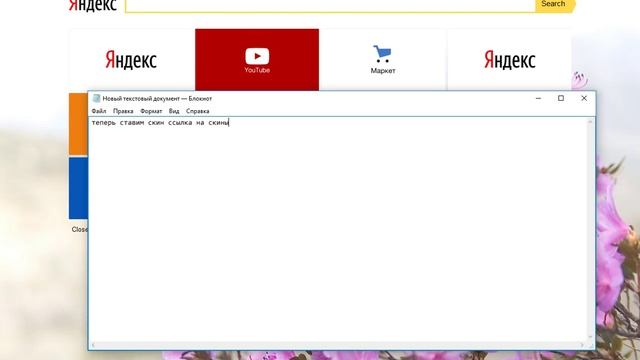The height and width of the screenshot is (360, 640).
Task: Open the YouTube tile in the browser
Action: [257, 60]
